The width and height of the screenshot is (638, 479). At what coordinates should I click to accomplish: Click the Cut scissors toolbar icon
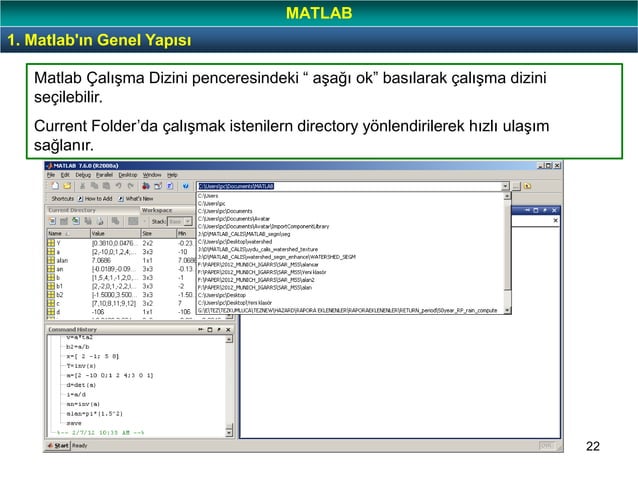(x=83, y=186)
